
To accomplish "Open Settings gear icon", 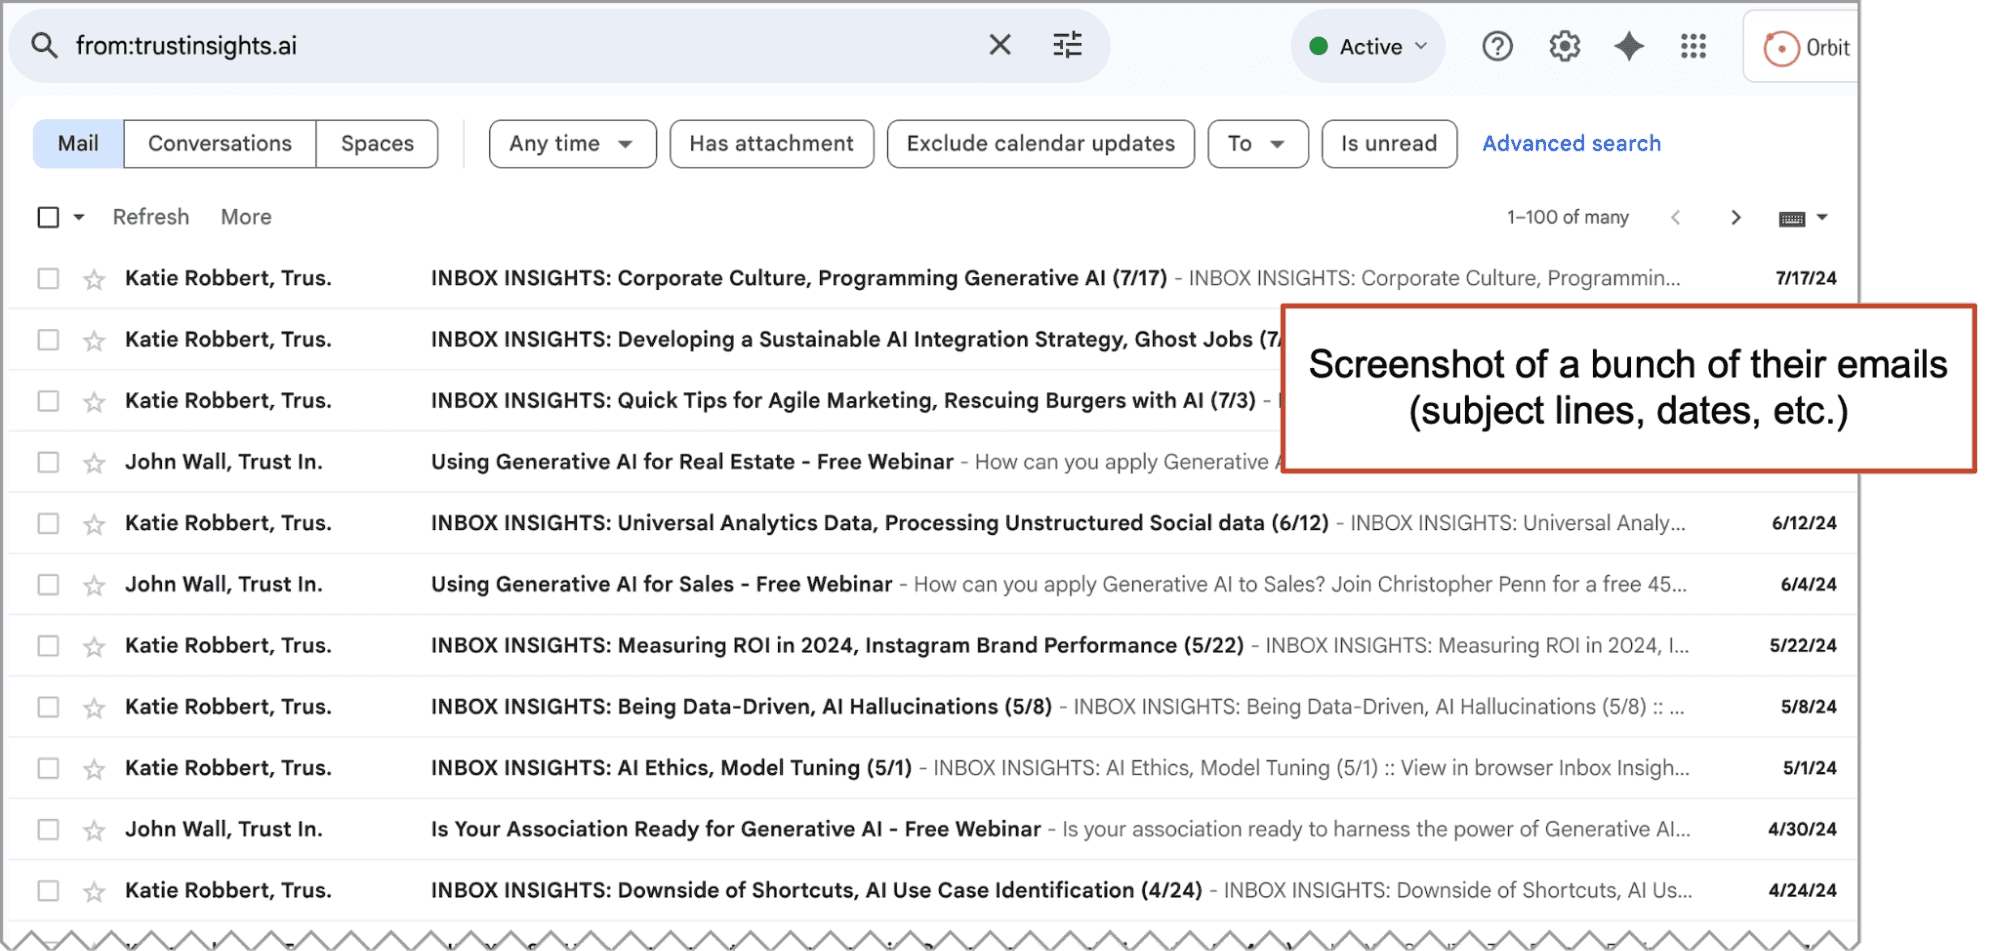I will coord(1564,46).
